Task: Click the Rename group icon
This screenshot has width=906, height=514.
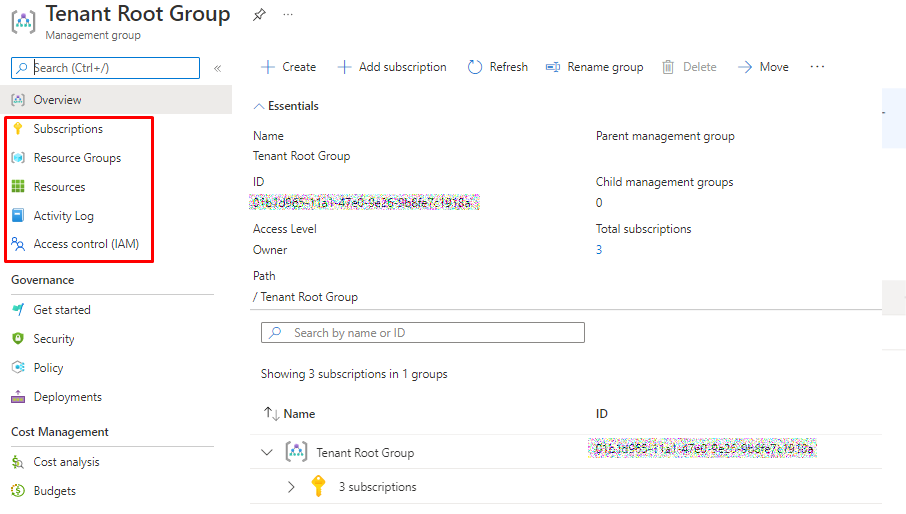Action: coord(552,67)
